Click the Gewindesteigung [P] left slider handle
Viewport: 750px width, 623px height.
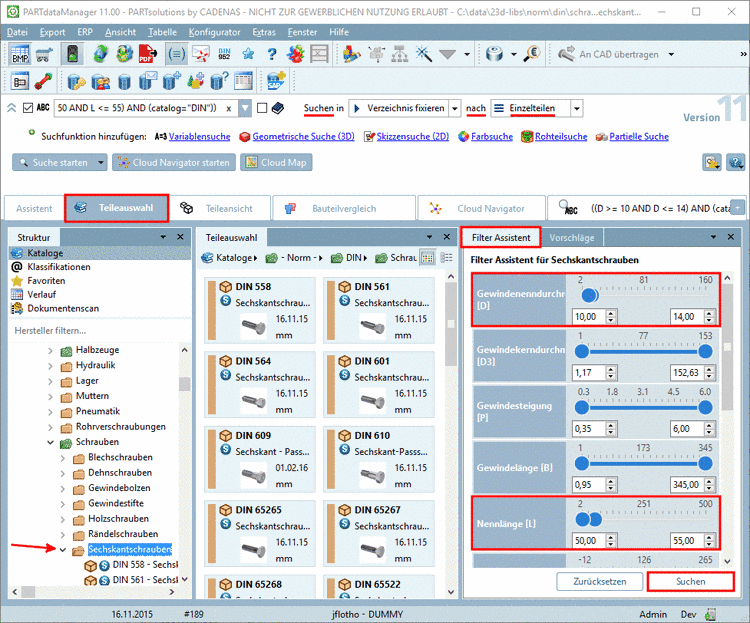coord(582,407)
